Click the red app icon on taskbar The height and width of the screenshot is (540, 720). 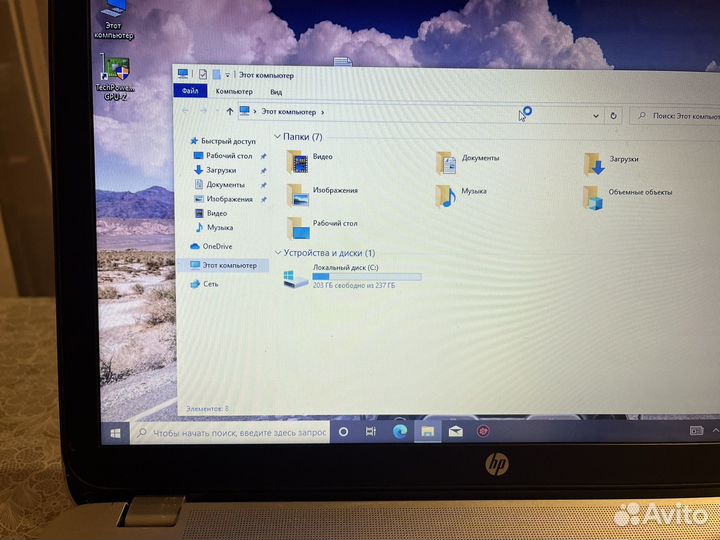tap(483, 432)
